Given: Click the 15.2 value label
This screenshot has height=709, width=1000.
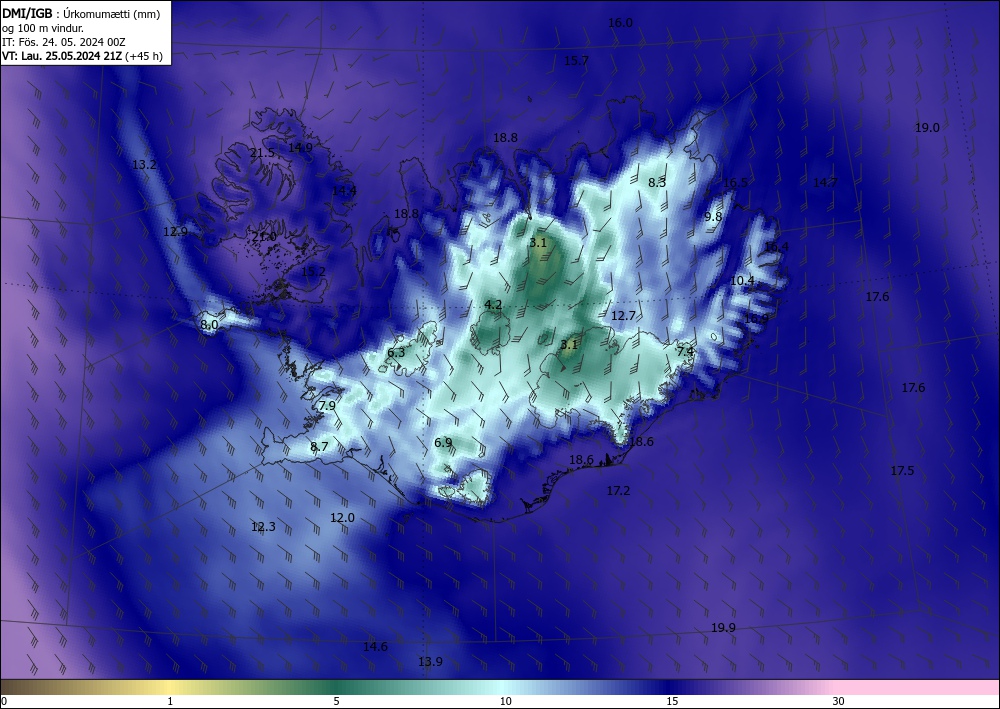Looking at the screenshot, I should pyautogui.click(x=313, y=272).
